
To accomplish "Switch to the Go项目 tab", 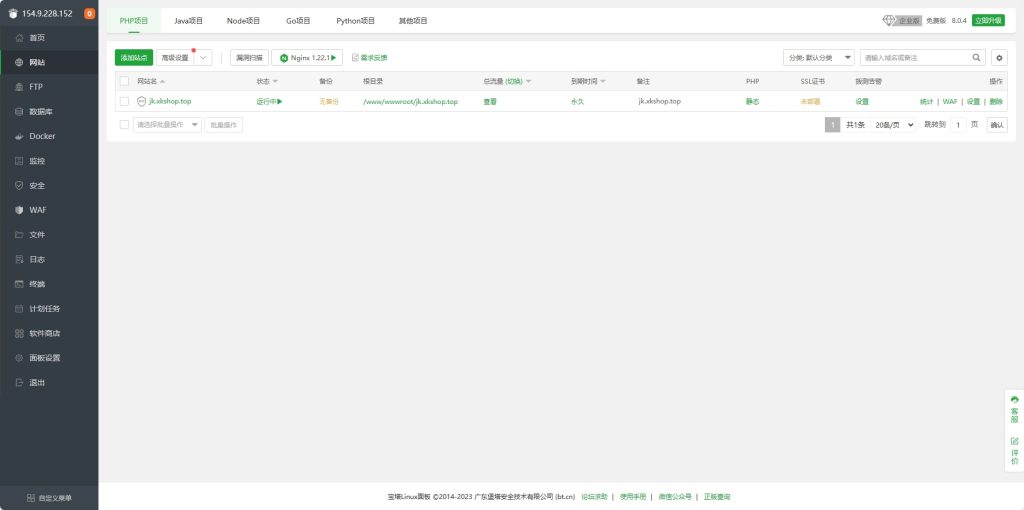I will point(298,21).
